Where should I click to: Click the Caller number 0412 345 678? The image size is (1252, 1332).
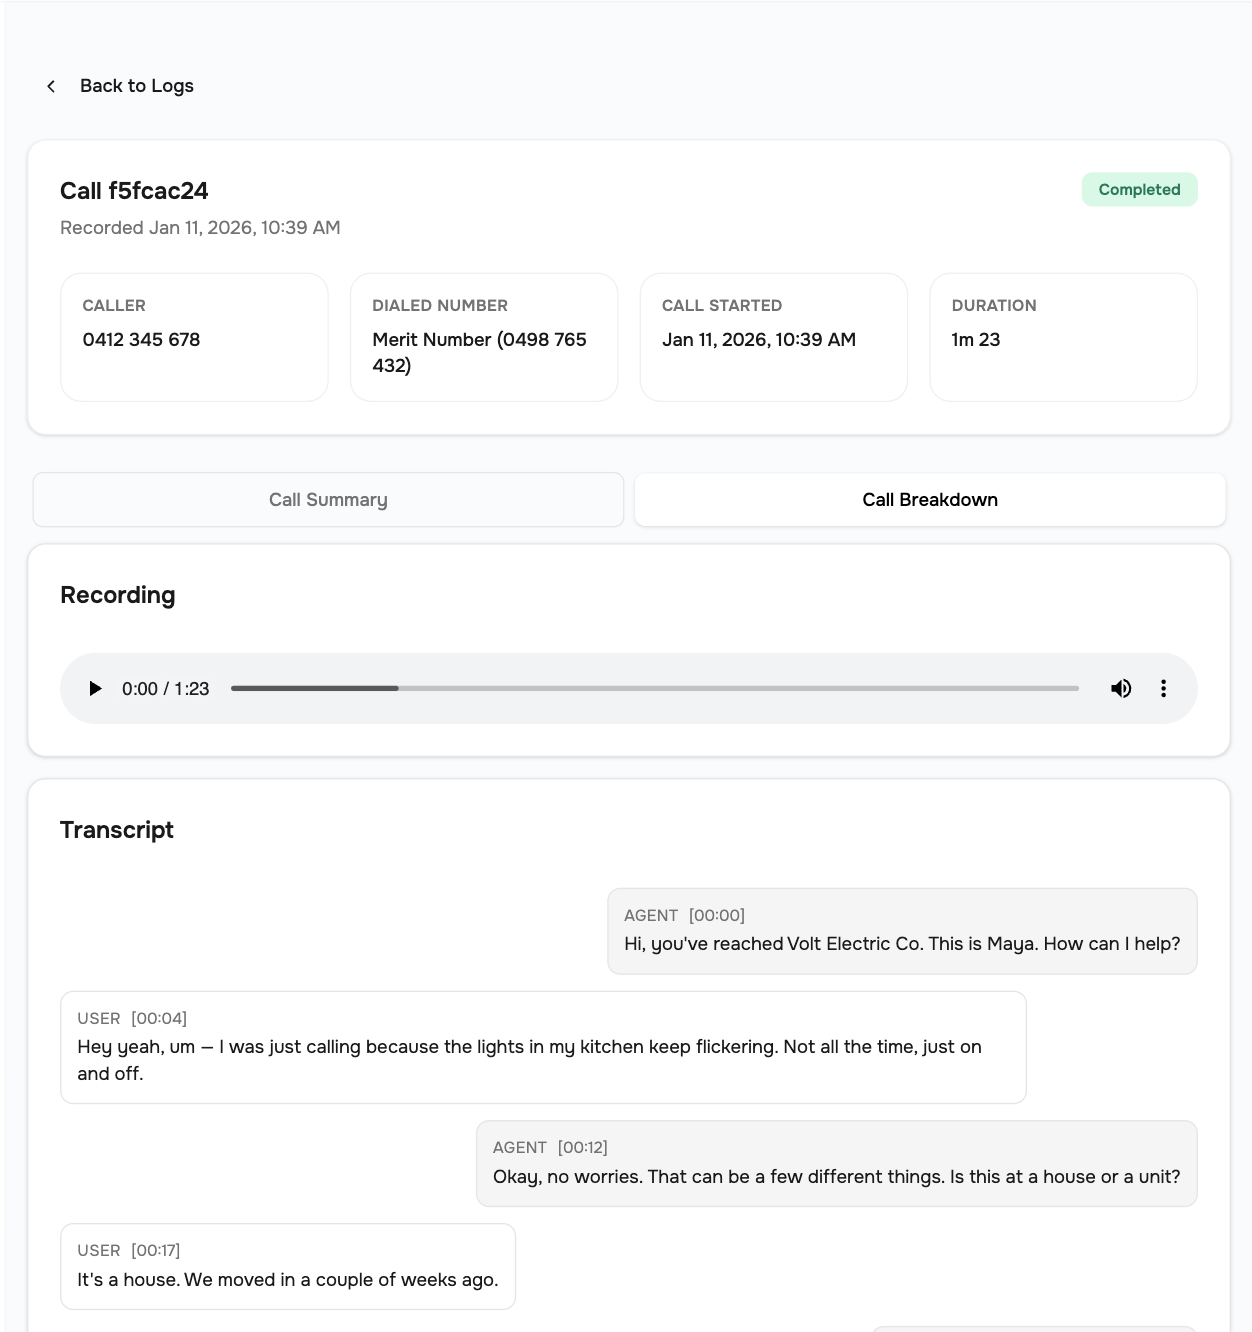pyautogui.click(x=141, y=340)
